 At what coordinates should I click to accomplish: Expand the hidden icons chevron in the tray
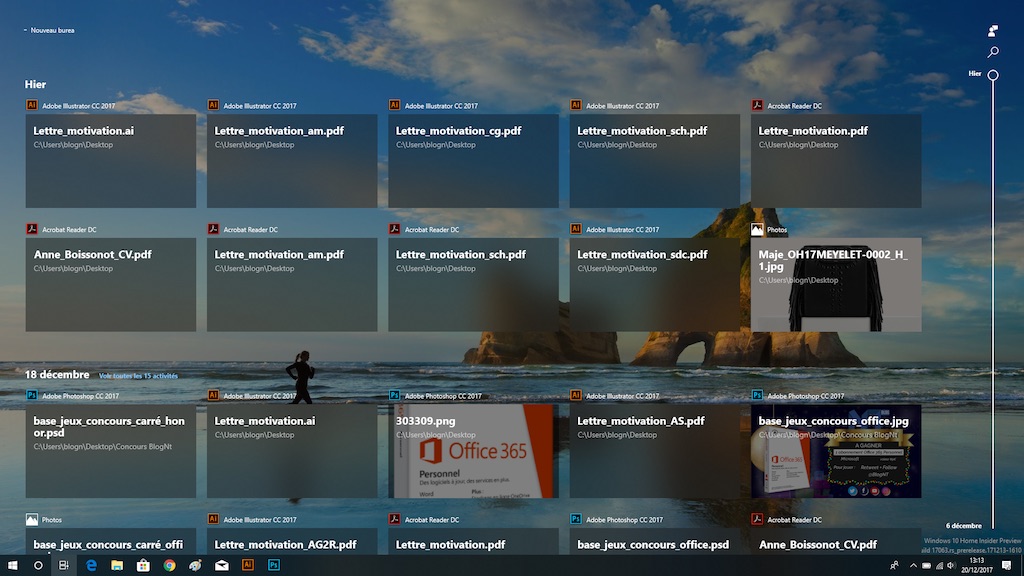point(913,566)
